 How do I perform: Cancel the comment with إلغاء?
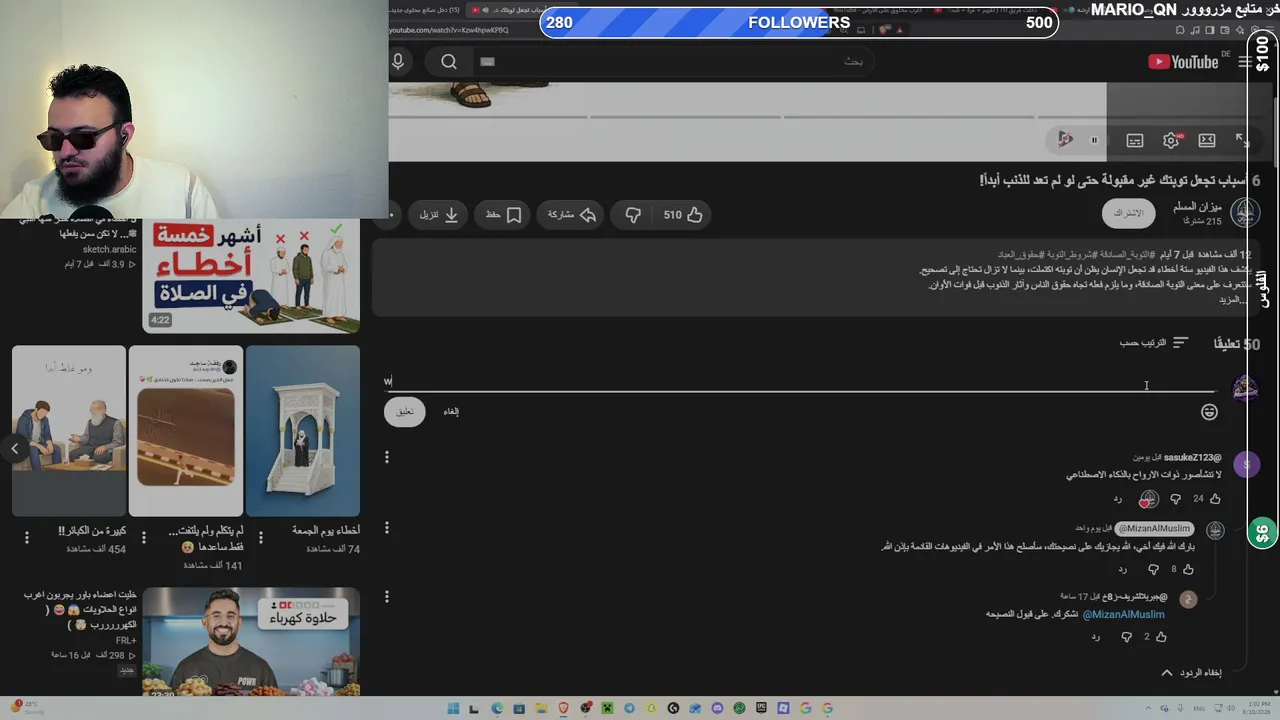point(451,411)
